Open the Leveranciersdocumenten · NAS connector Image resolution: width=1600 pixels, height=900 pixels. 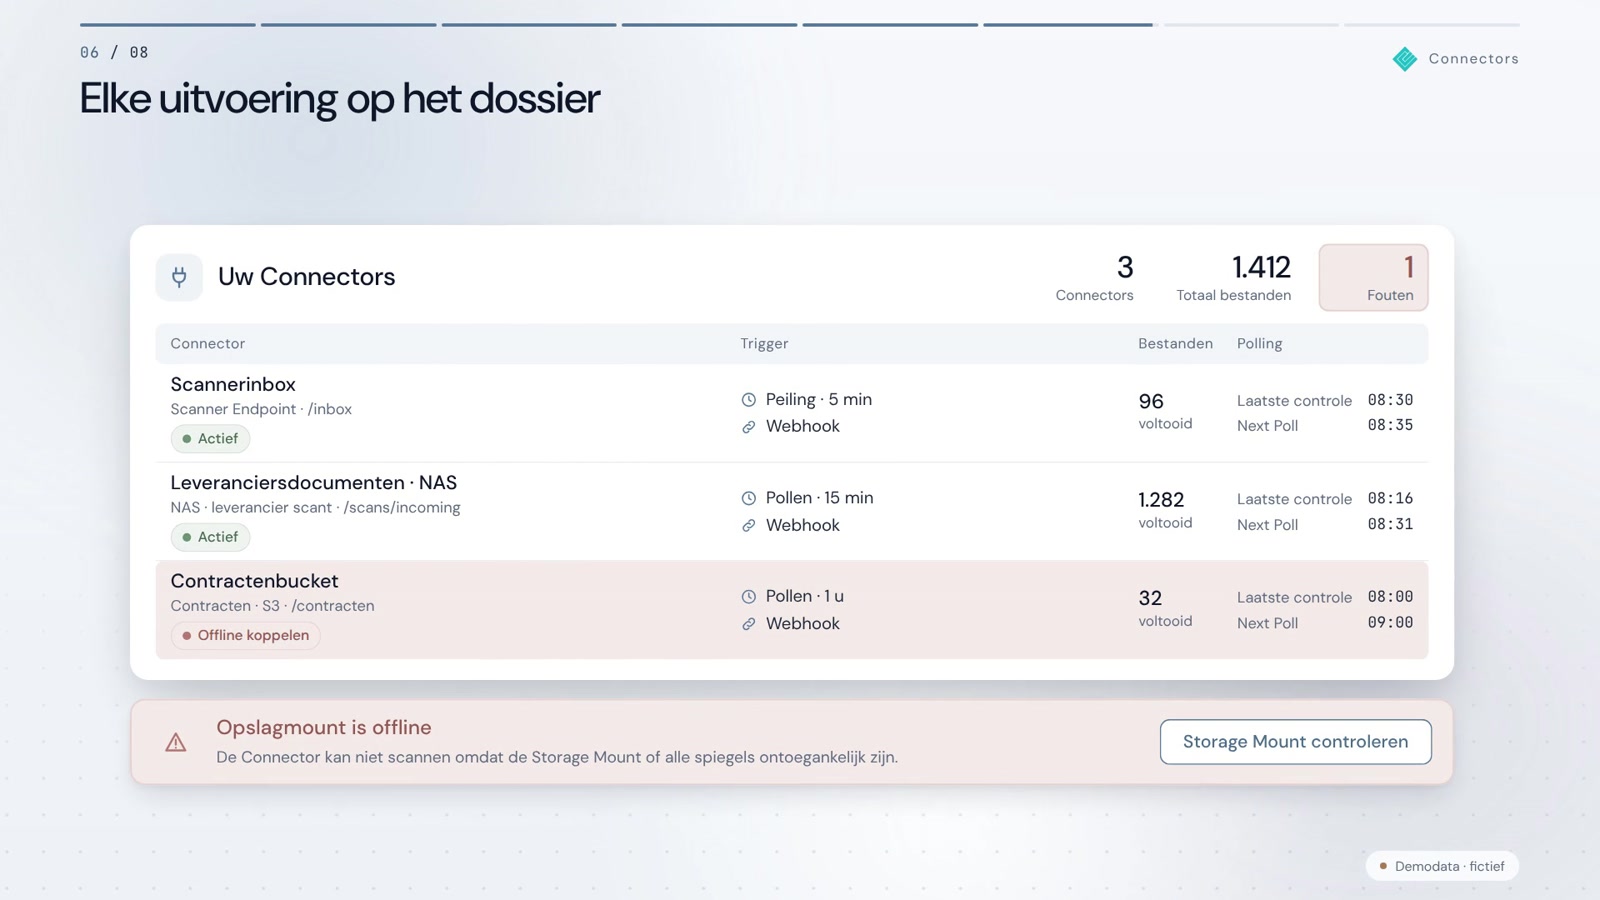[792, 511]
